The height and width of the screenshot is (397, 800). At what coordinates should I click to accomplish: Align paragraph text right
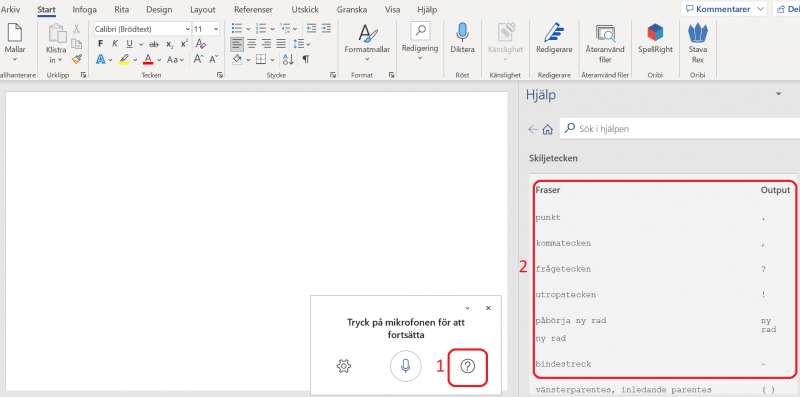[266, 44]
